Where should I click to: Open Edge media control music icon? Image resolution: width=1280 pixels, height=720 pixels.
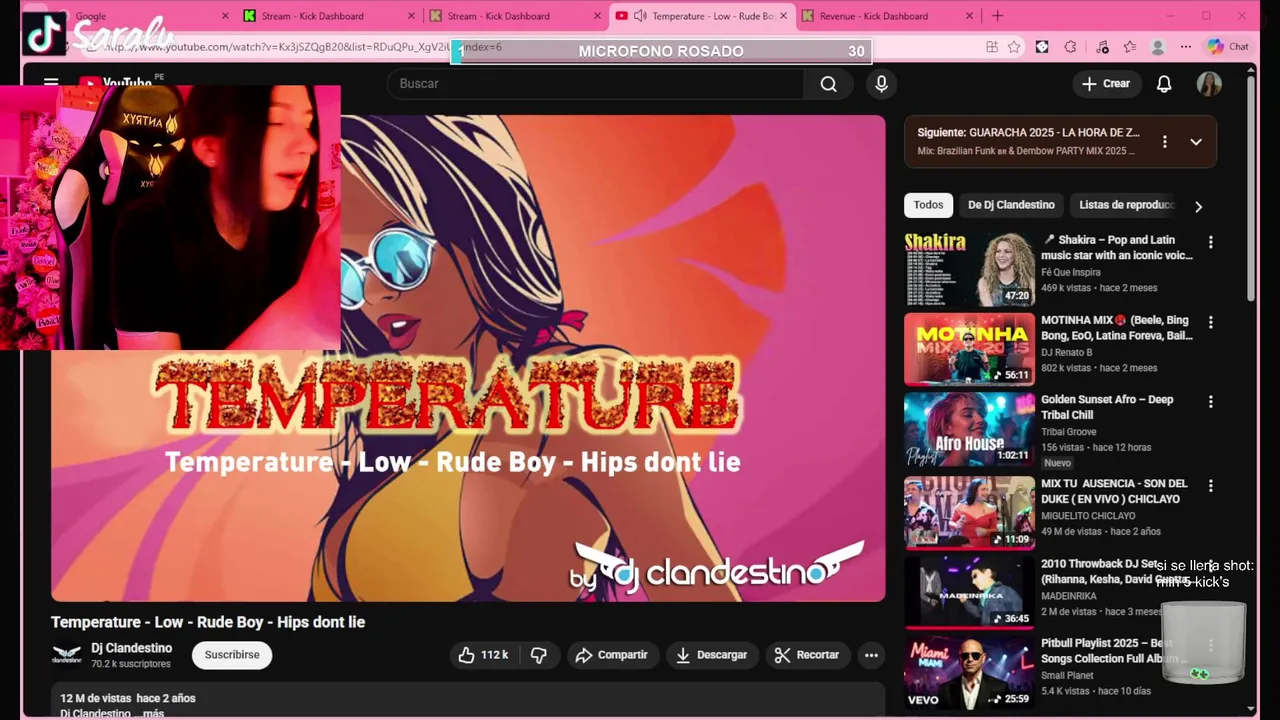(1102, 47)
